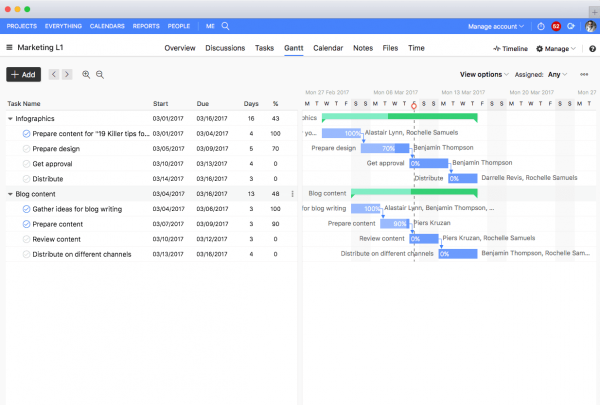Open the Manage account dropdown
Screen dimensions: 600x405
point(496,26)
